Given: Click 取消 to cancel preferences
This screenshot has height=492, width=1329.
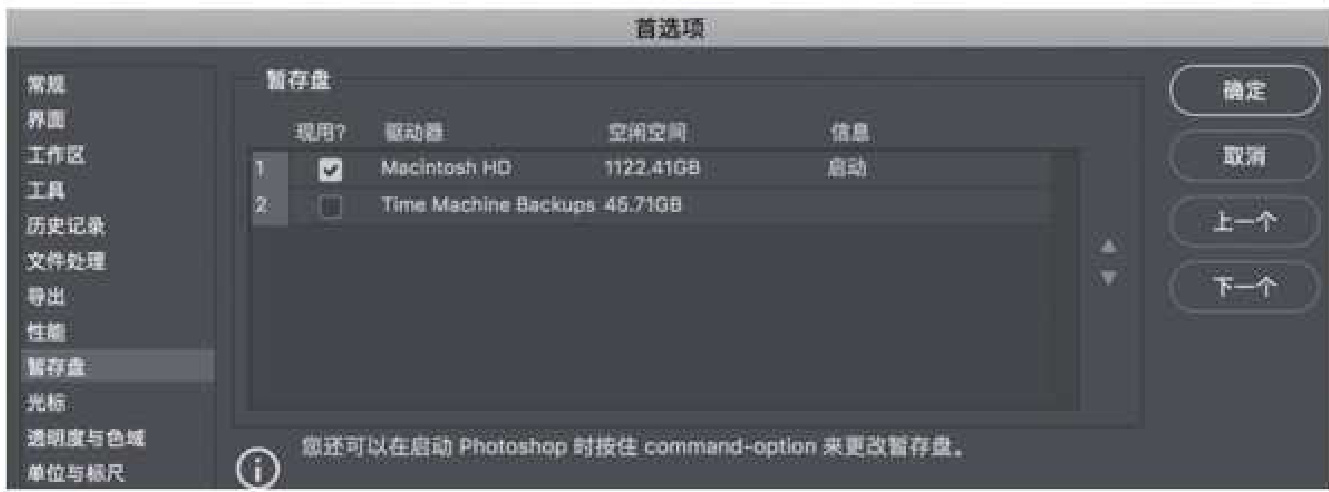Looking at the screenshot, I should 1243,155.
